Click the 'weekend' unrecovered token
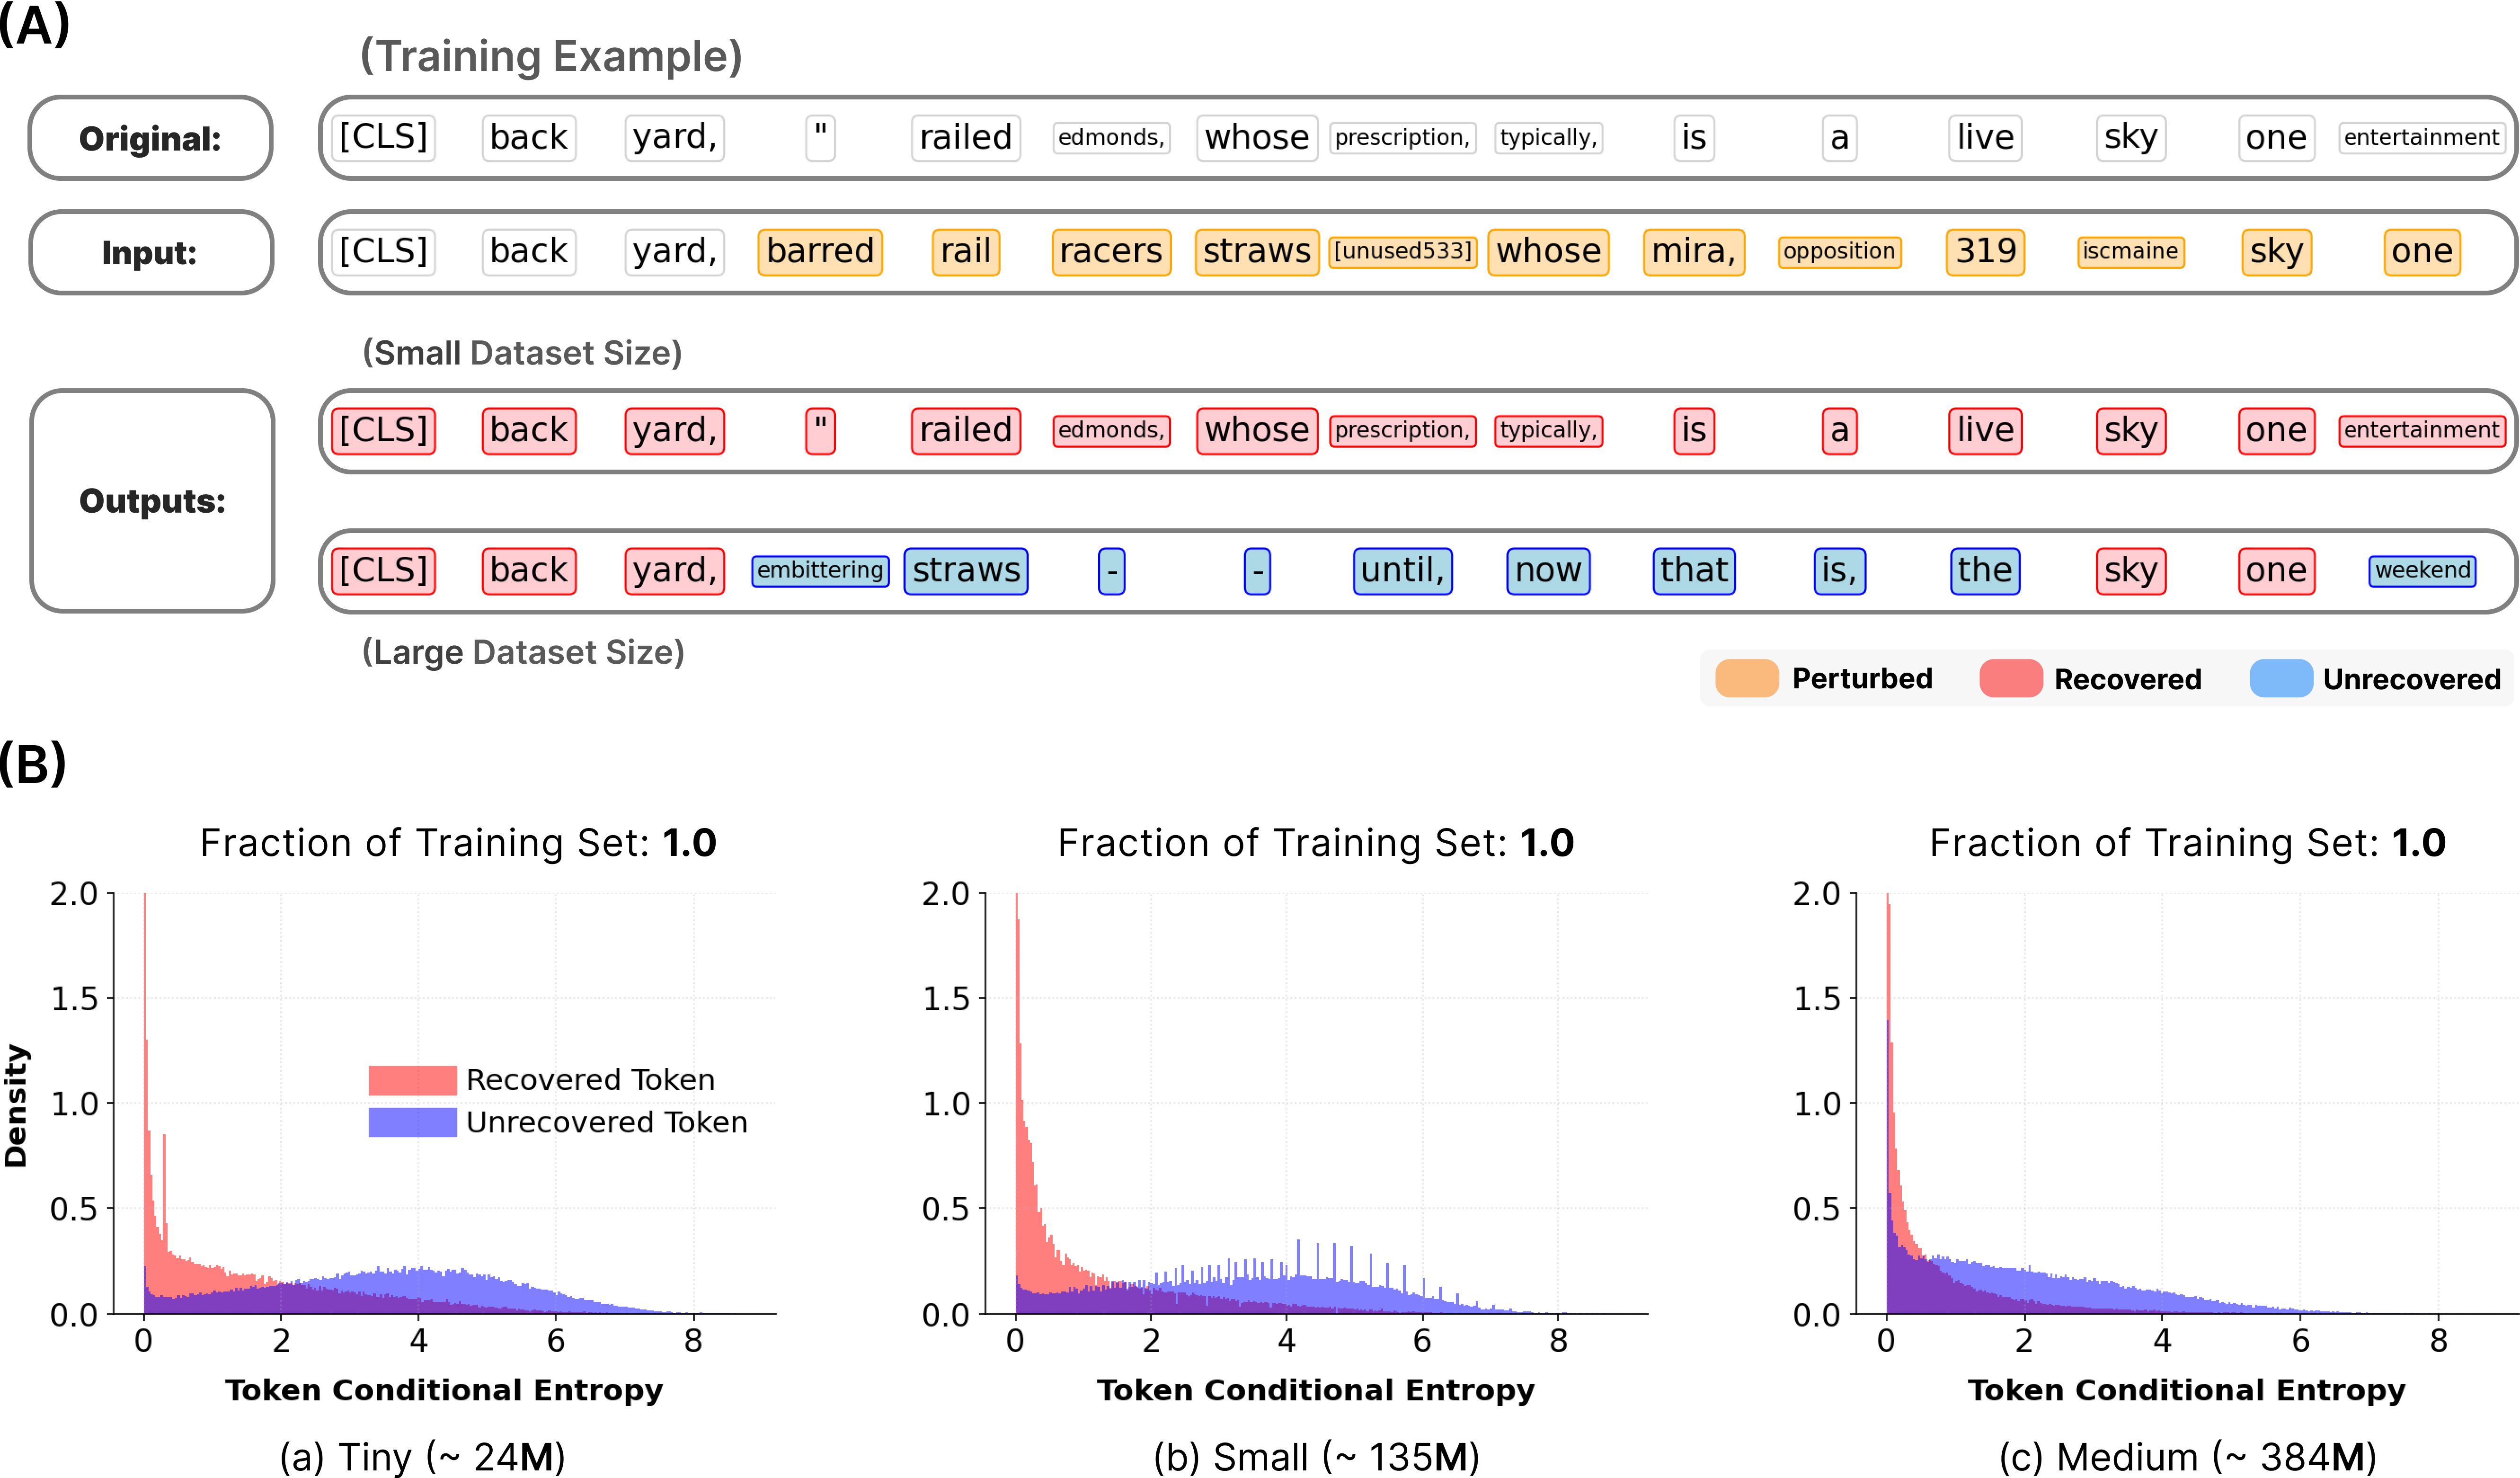 (x=2422, y=571)
